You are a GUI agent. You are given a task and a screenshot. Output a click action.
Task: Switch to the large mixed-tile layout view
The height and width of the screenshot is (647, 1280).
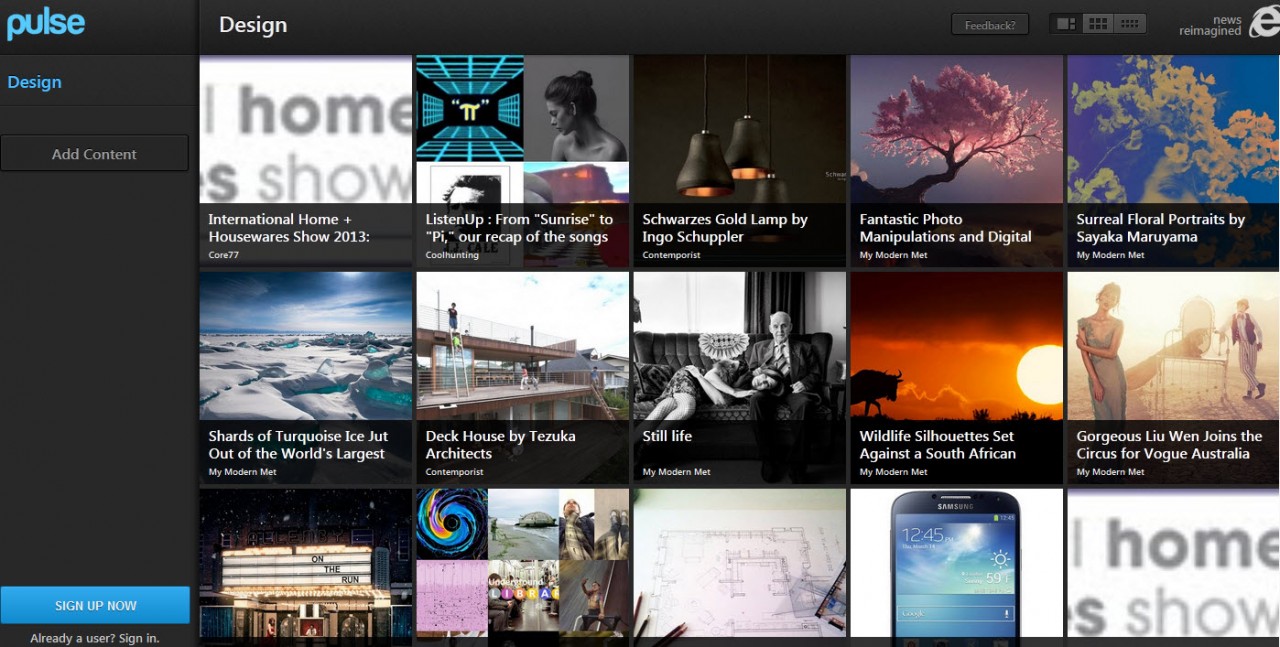[1066, 24]
